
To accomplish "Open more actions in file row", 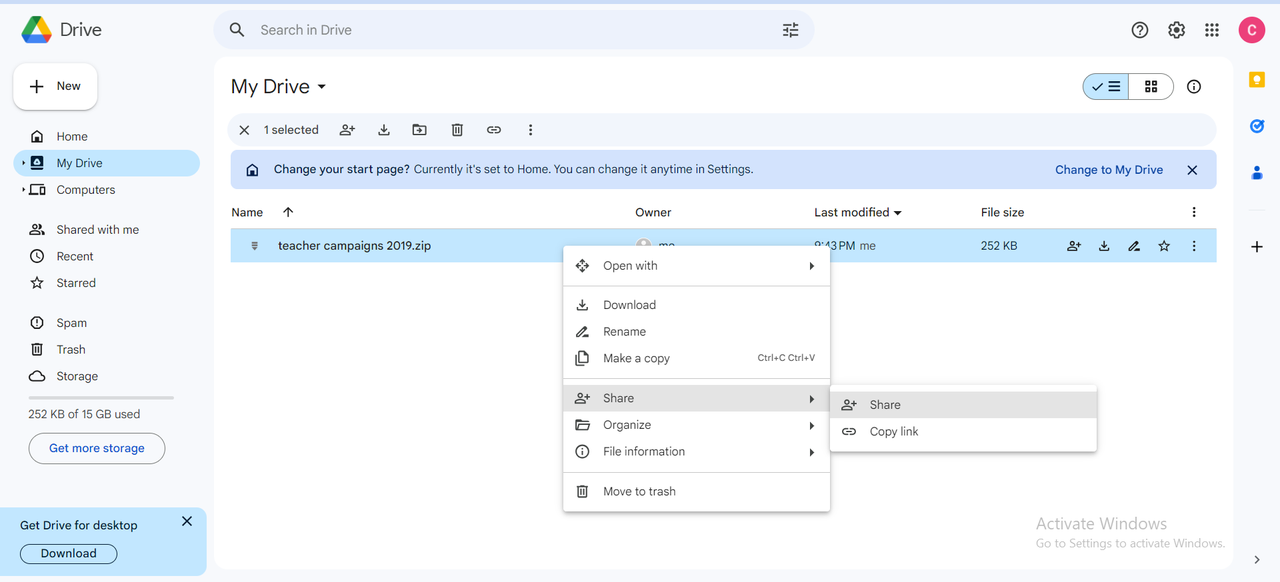I will [x=1194, y=246].
